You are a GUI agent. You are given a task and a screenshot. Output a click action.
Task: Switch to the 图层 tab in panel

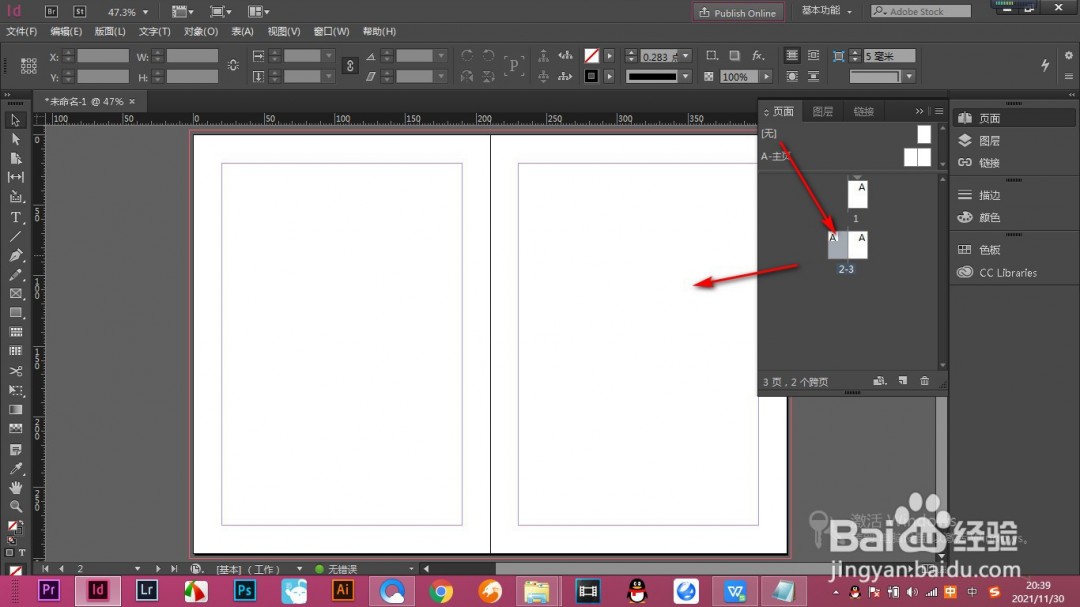822,111
